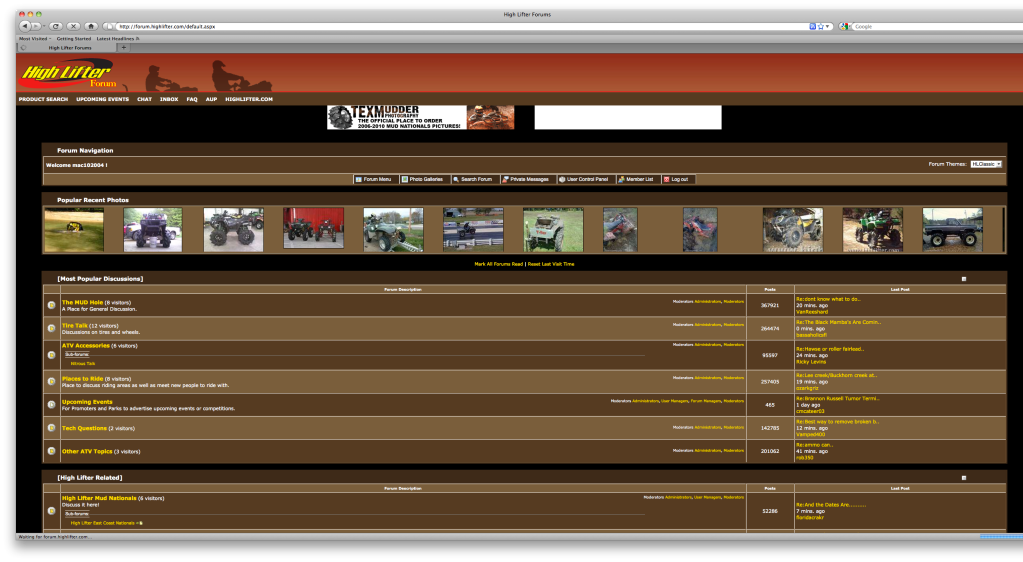
Task: Go back with browser back arrow
Action: [x=25, y=26]
